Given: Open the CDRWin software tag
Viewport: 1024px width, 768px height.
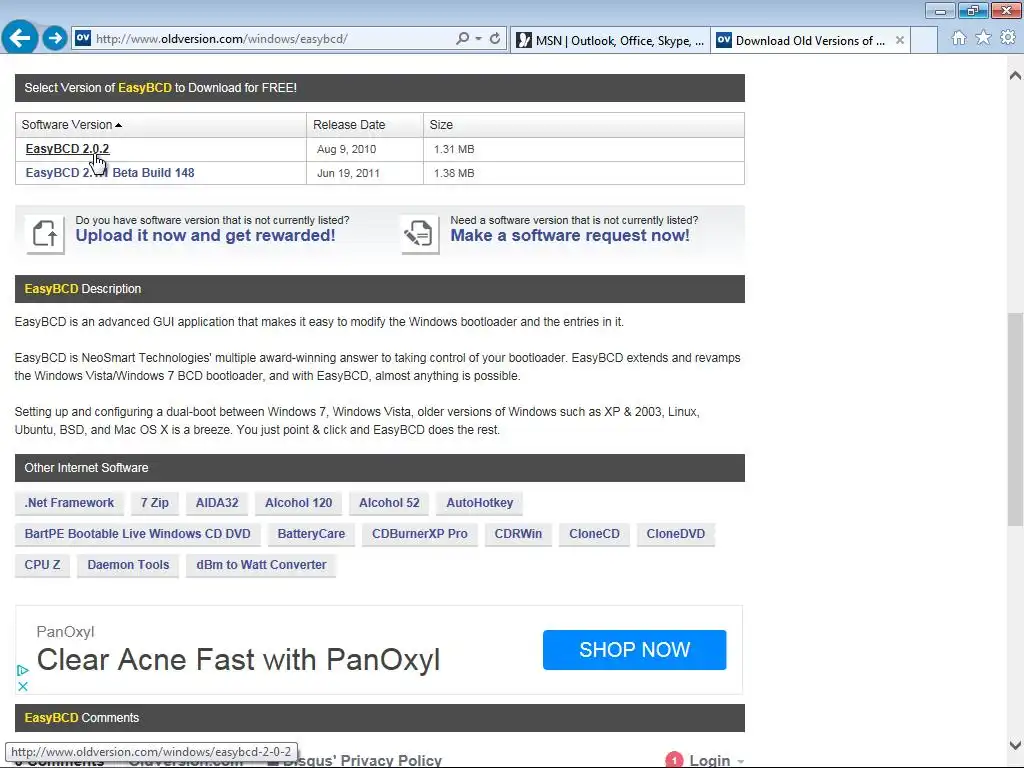Looking at the screenshot, I should [x=518, y=534].
